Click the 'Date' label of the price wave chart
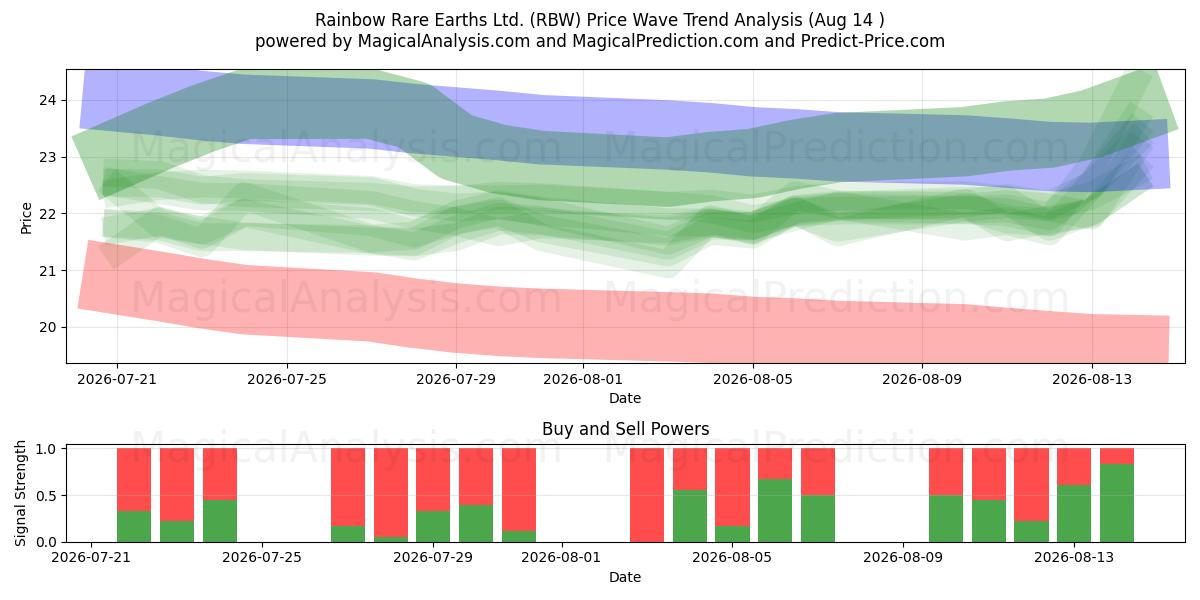The height and width of the screenshot is (600, 1200). coord(625,398)
